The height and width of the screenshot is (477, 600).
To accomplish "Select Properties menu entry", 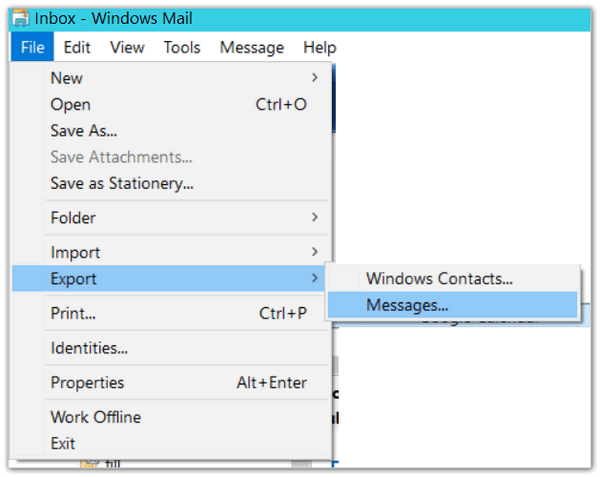I will click(x=171, y=383).
